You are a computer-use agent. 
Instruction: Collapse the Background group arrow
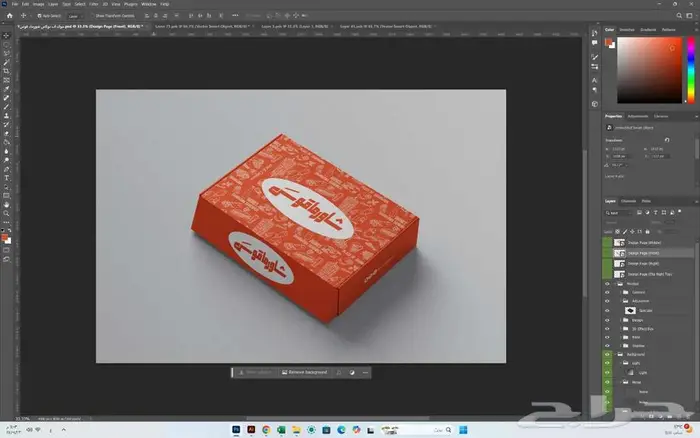[615, 355]
